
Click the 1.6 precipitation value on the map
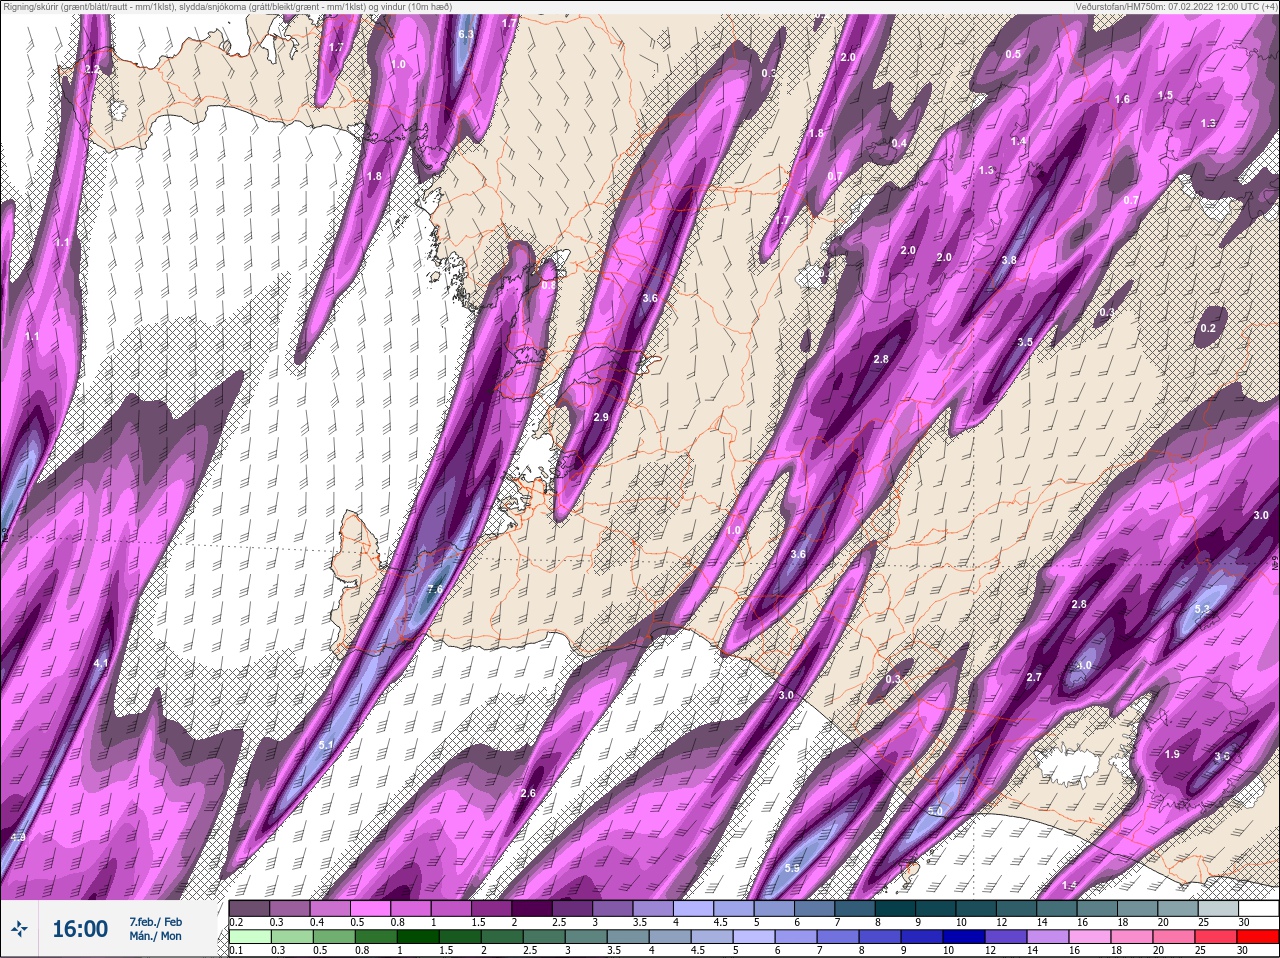coord(1122,99)
